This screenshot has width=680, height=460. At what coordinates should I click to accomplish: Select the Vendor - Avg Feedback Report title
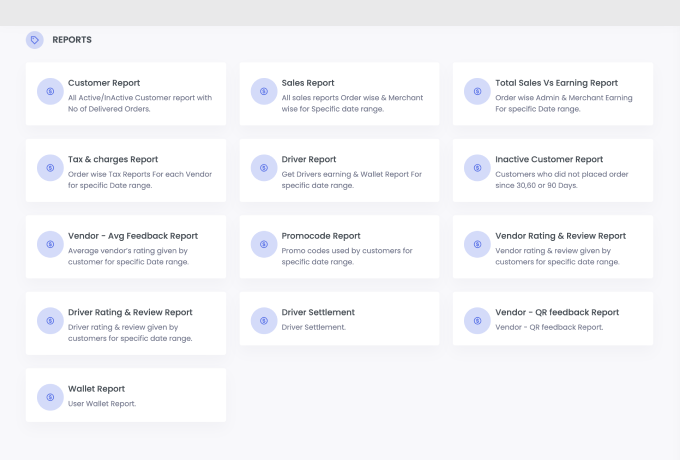[x=133, y=236]
